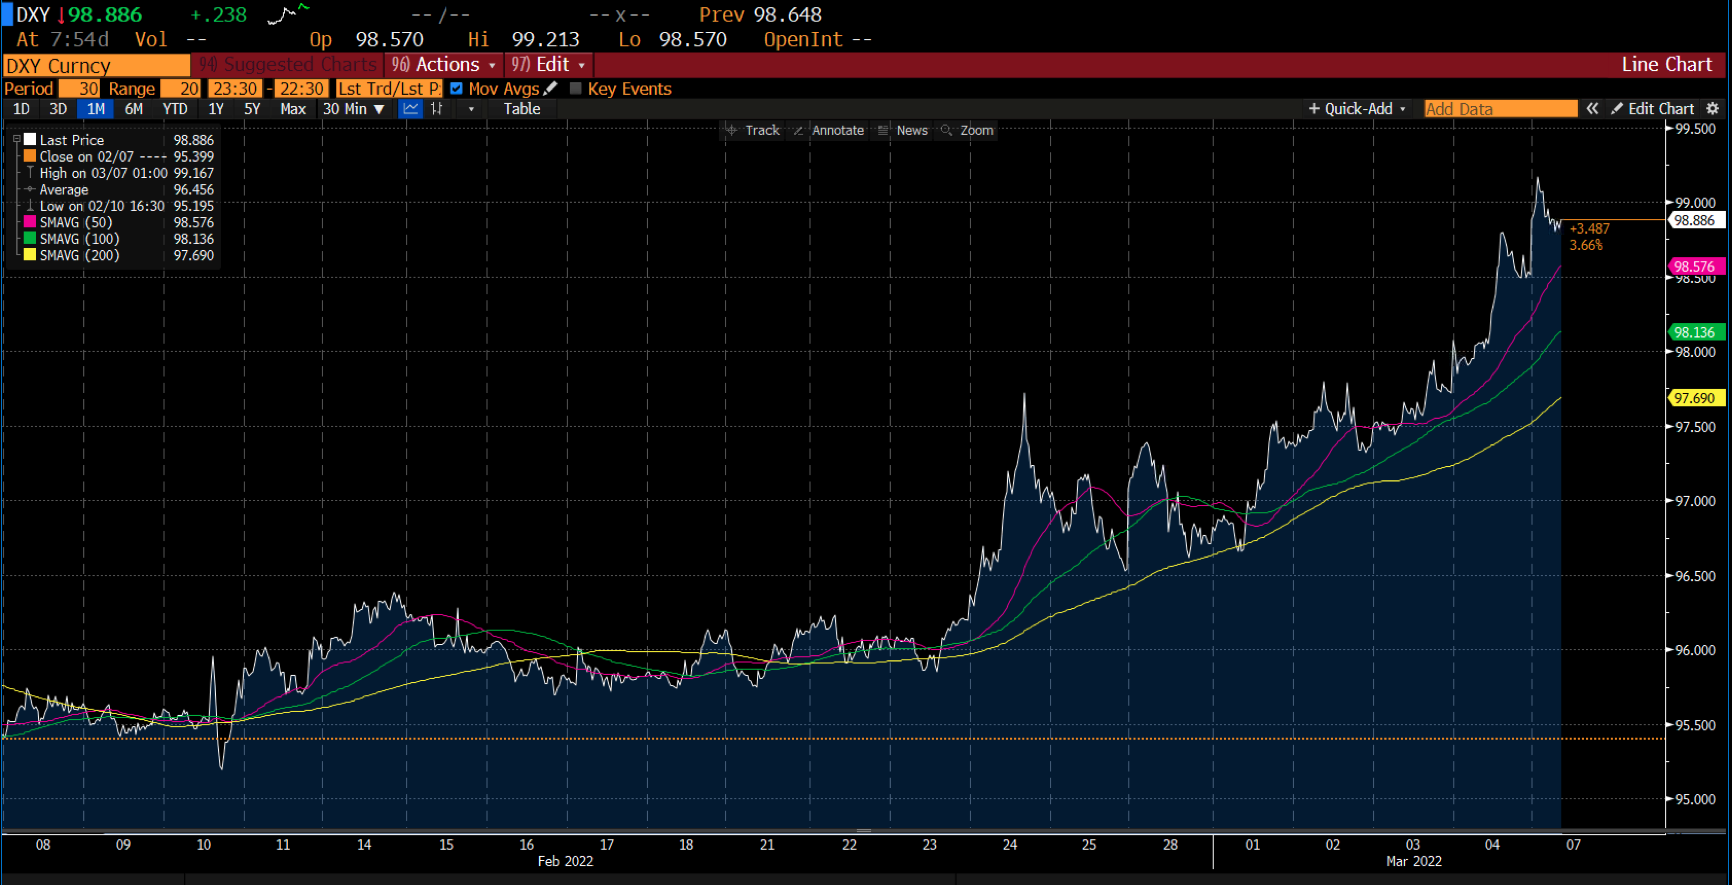1732x885 pixels.
Task: Click the DXY ticker in header
Action: [x=33, y=15]
